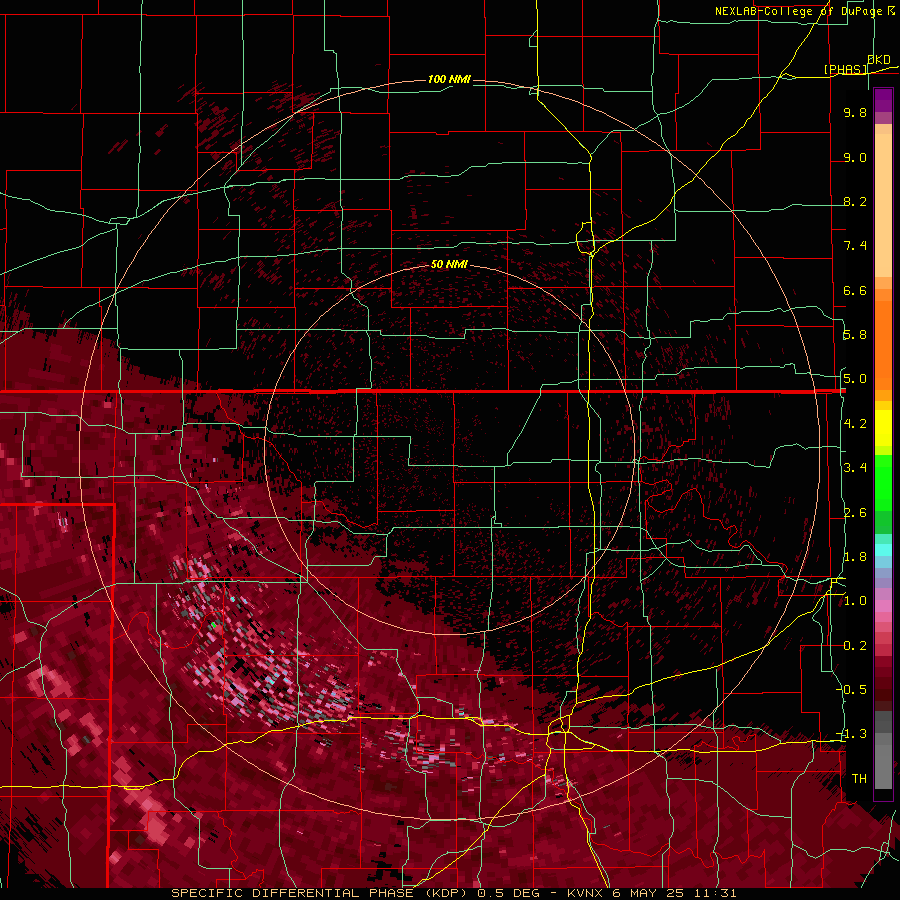Click the 8.2 value on the scale
This screenshot has height=900, width=900.
pos(855,201)
